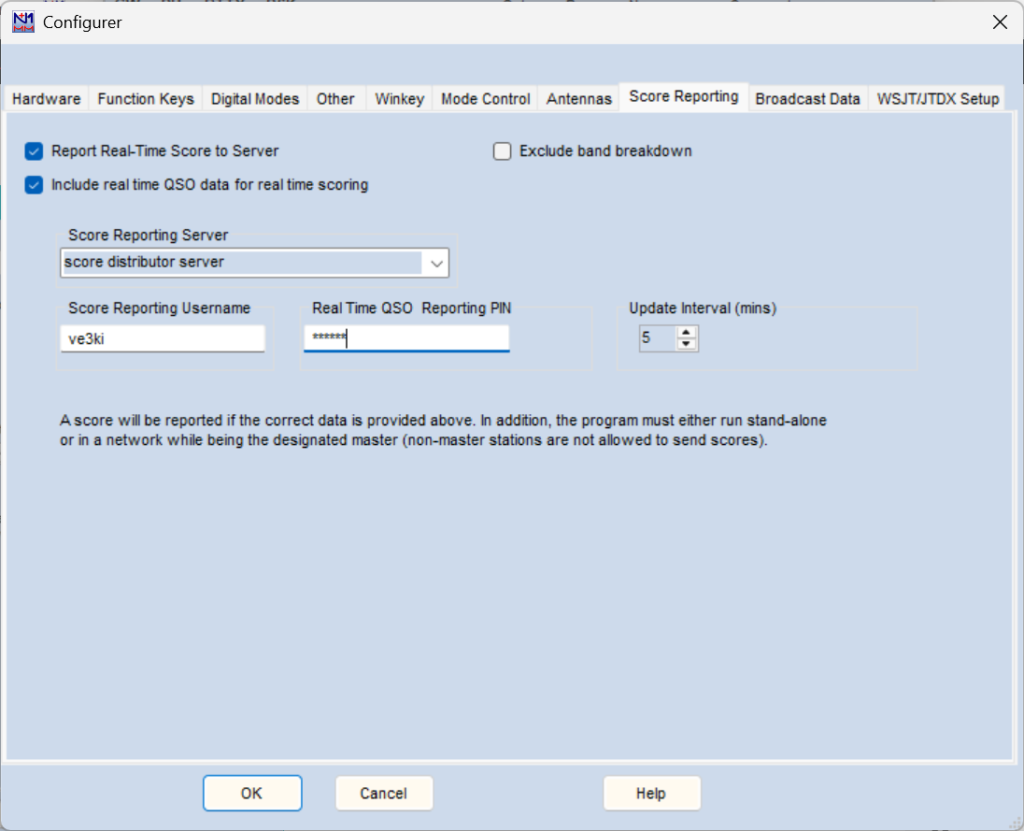Increase Update Interval using up arrow
This screenshot has height=831, width=1024.
pos(686,333)
